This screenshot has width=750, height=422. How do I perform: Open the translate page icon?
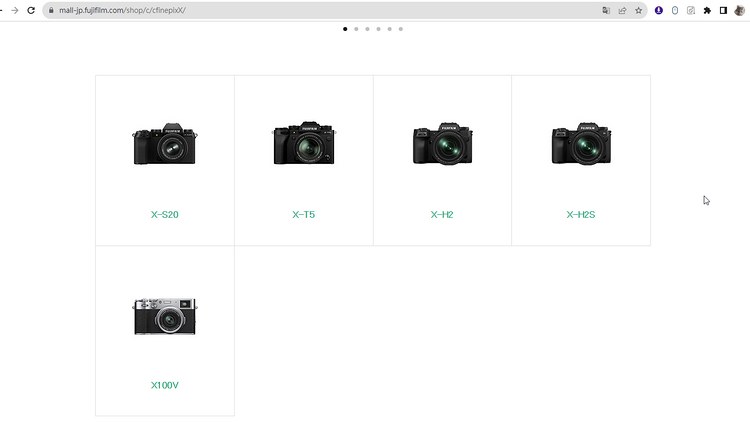click(x=606, y=10)
